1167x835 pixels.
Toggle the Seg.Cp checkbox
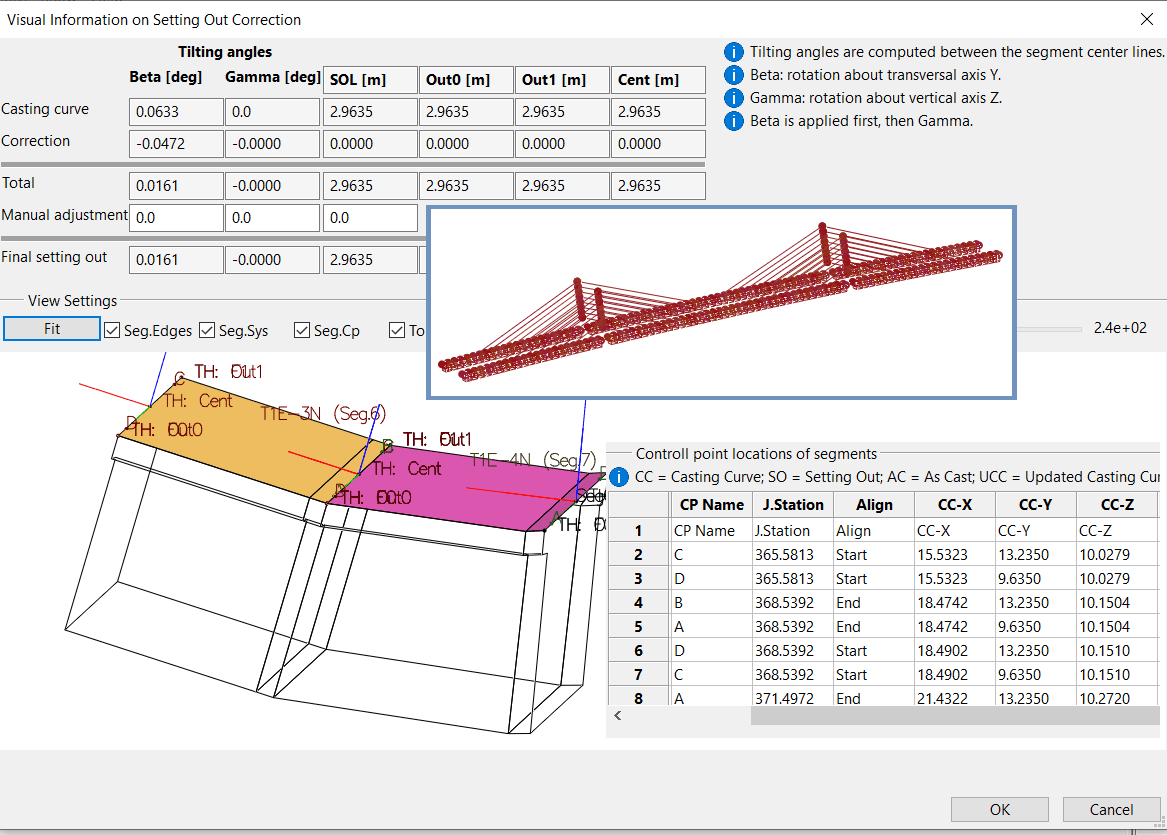tap(301, 329)
